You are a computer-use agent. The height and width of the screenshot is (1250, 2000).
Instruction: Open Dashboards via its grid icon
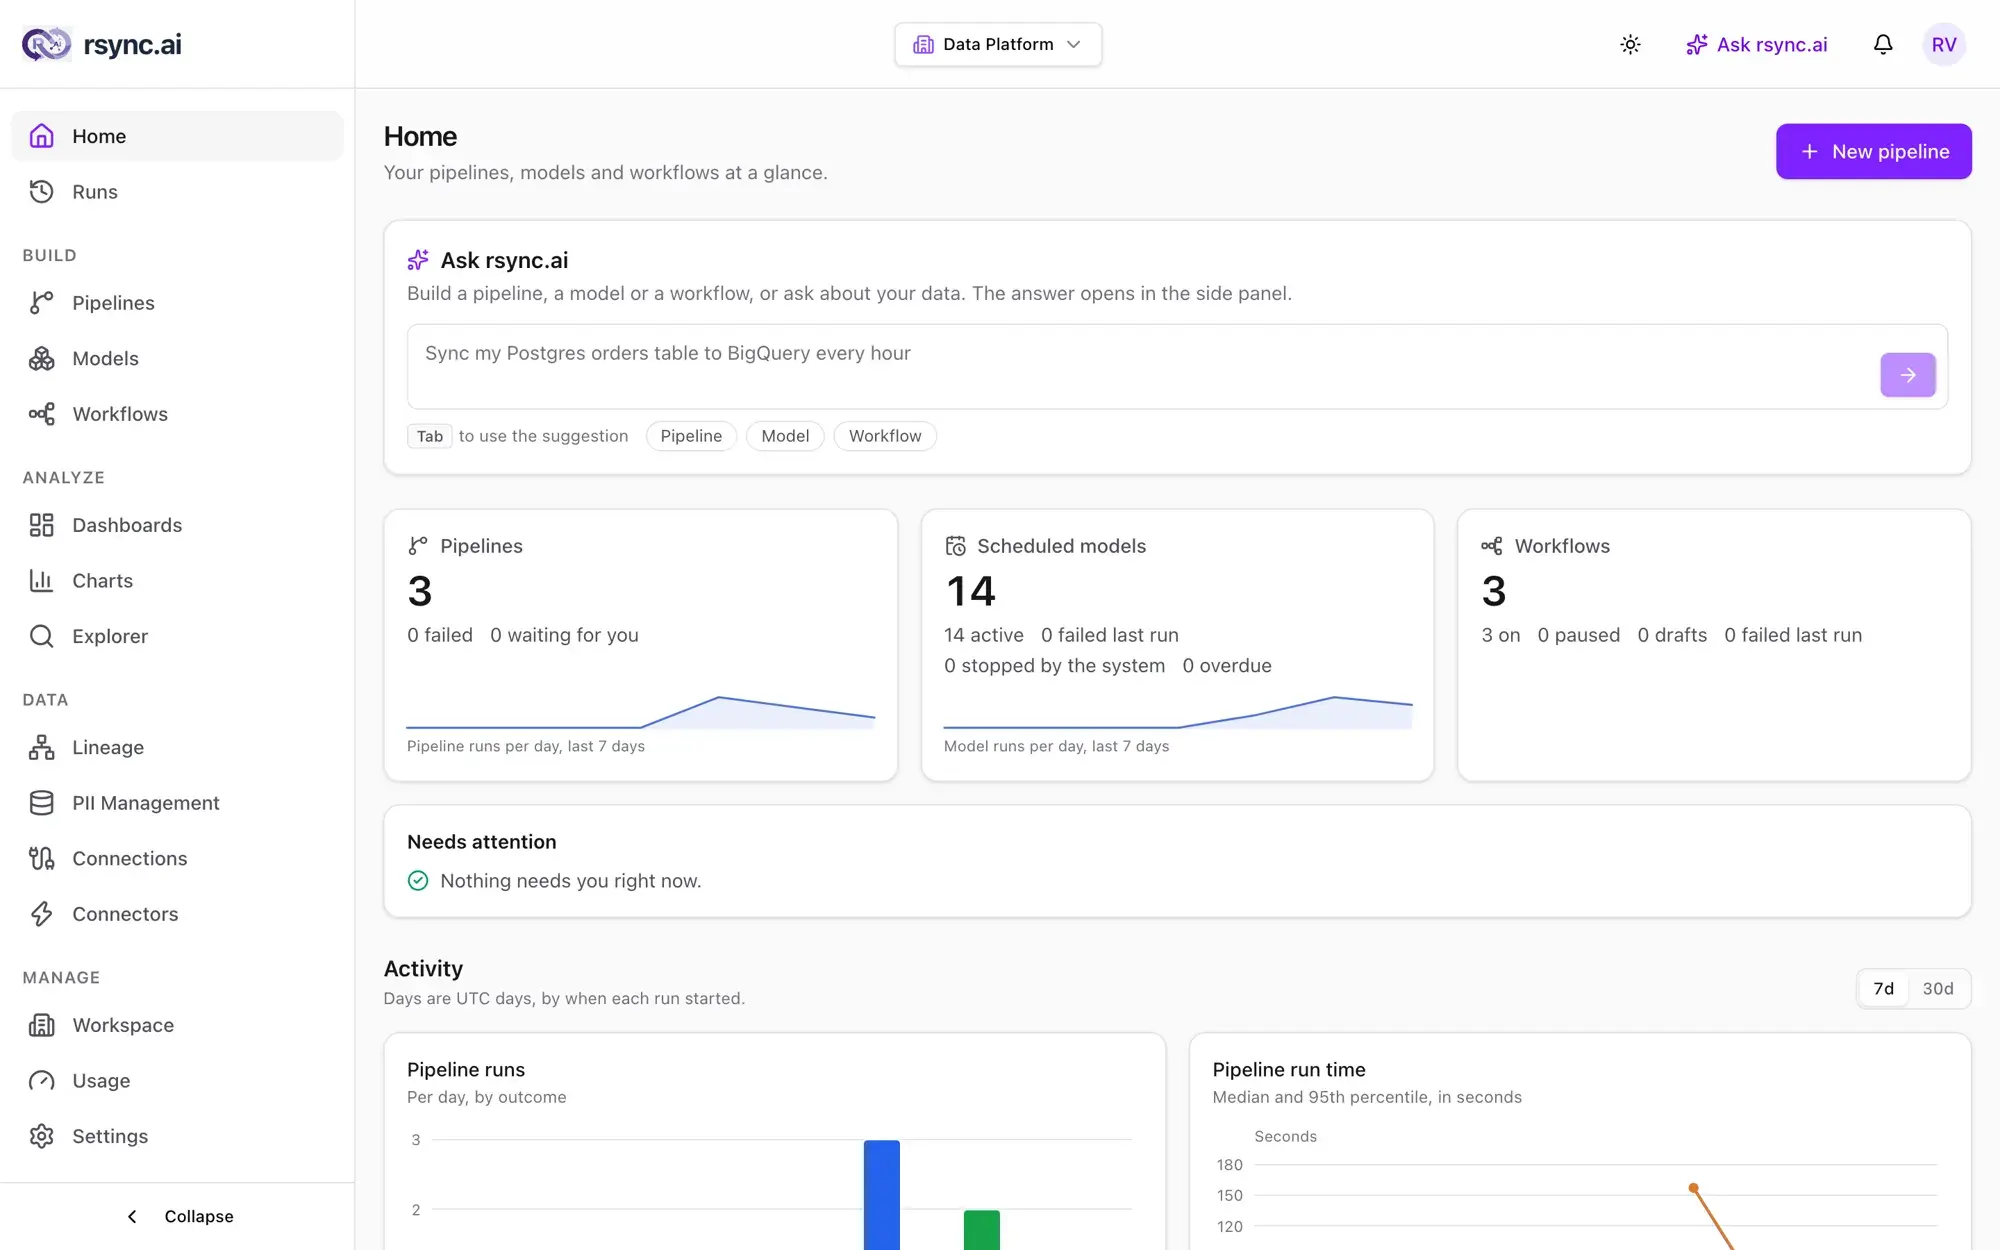[41, 525]
